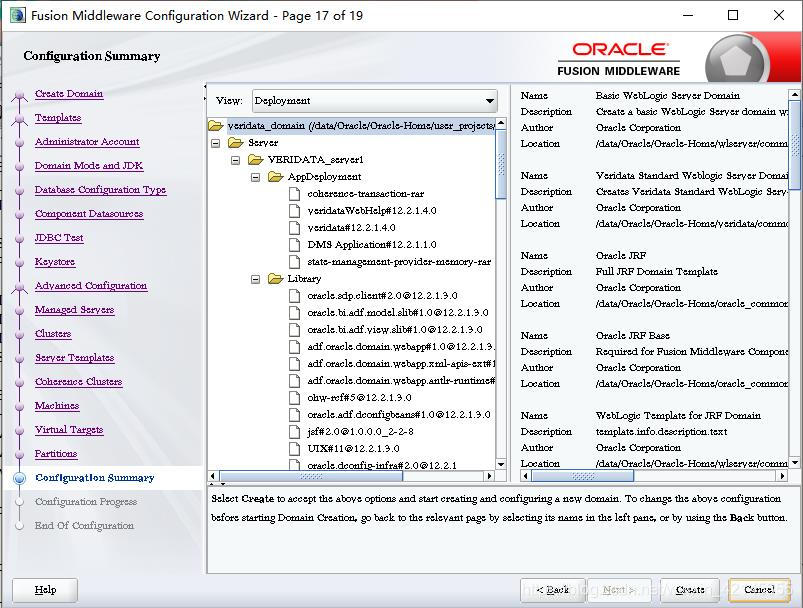Go to Templates step

[58, 118]
